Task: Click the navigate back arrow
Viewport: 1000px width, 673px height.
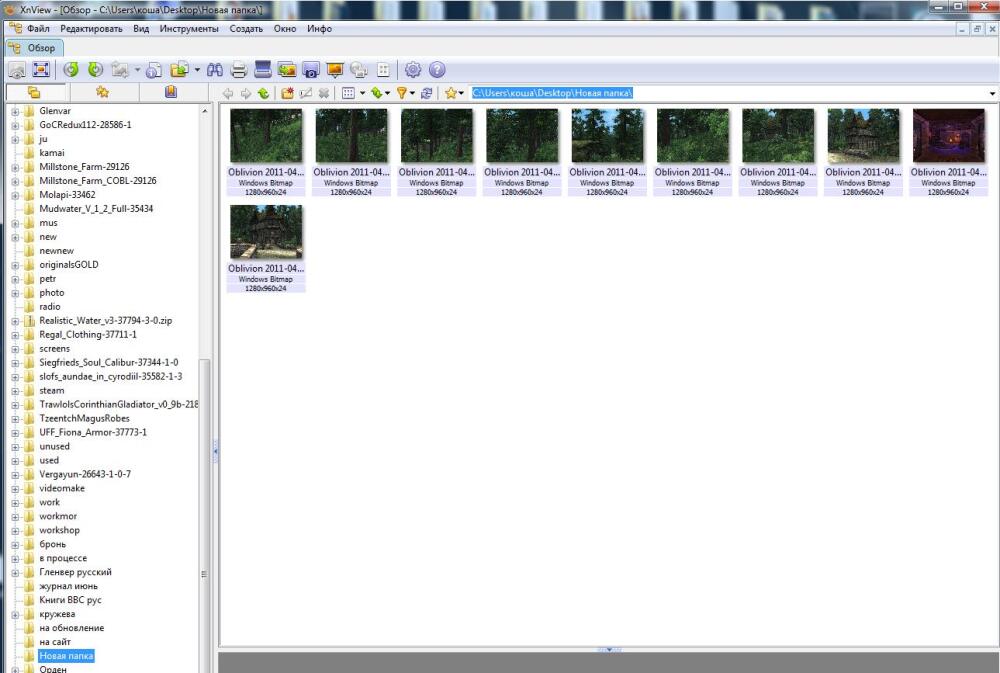Action: click(228, 94)
